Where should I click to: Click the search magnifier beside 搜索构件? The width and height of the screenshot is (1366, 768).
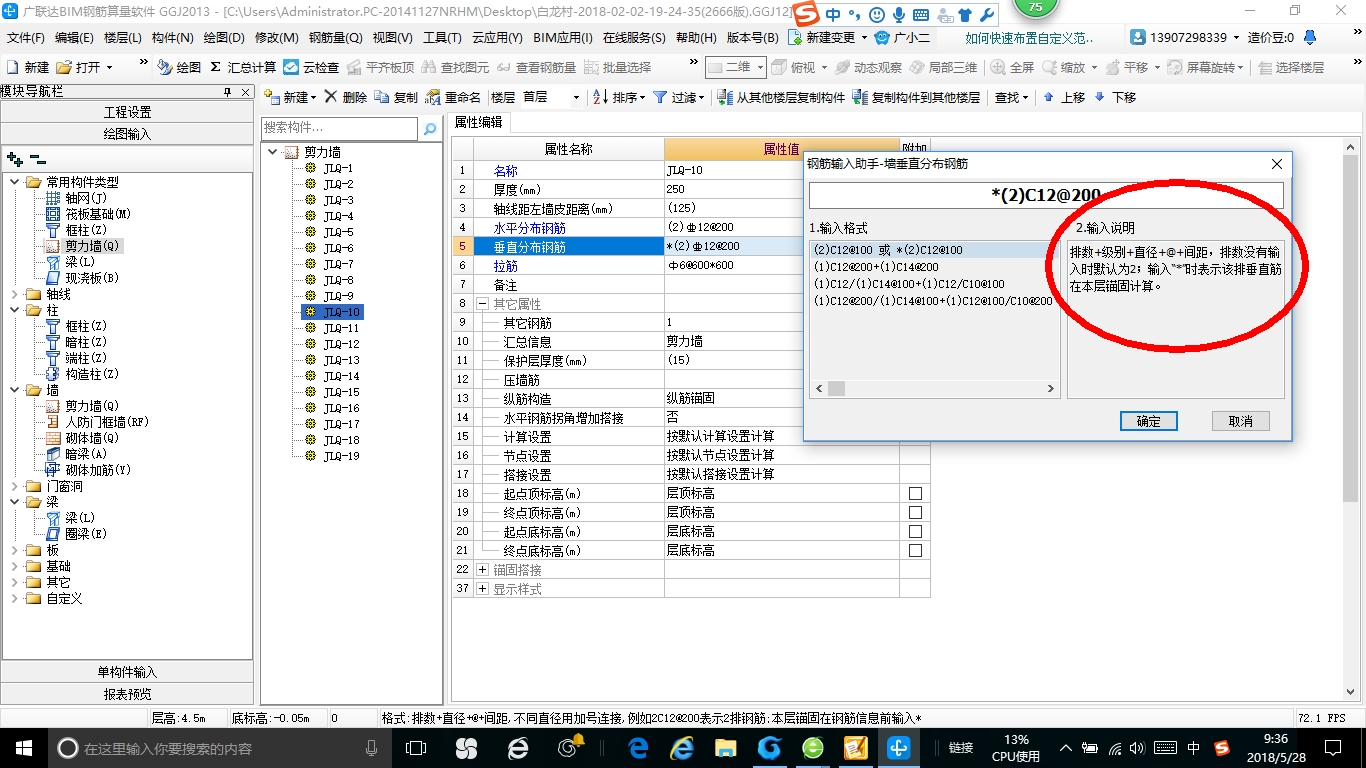pyautogui.click(x=430, y=128)
